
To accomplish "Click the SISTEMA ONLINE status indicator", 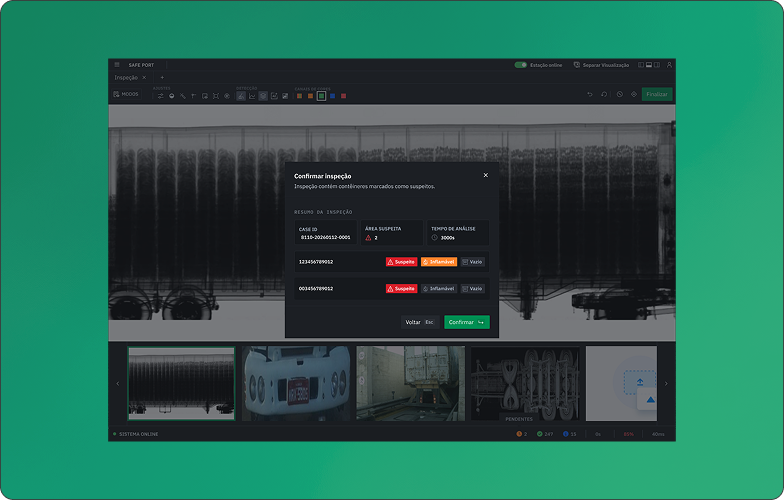I will (x=136, y=434).
